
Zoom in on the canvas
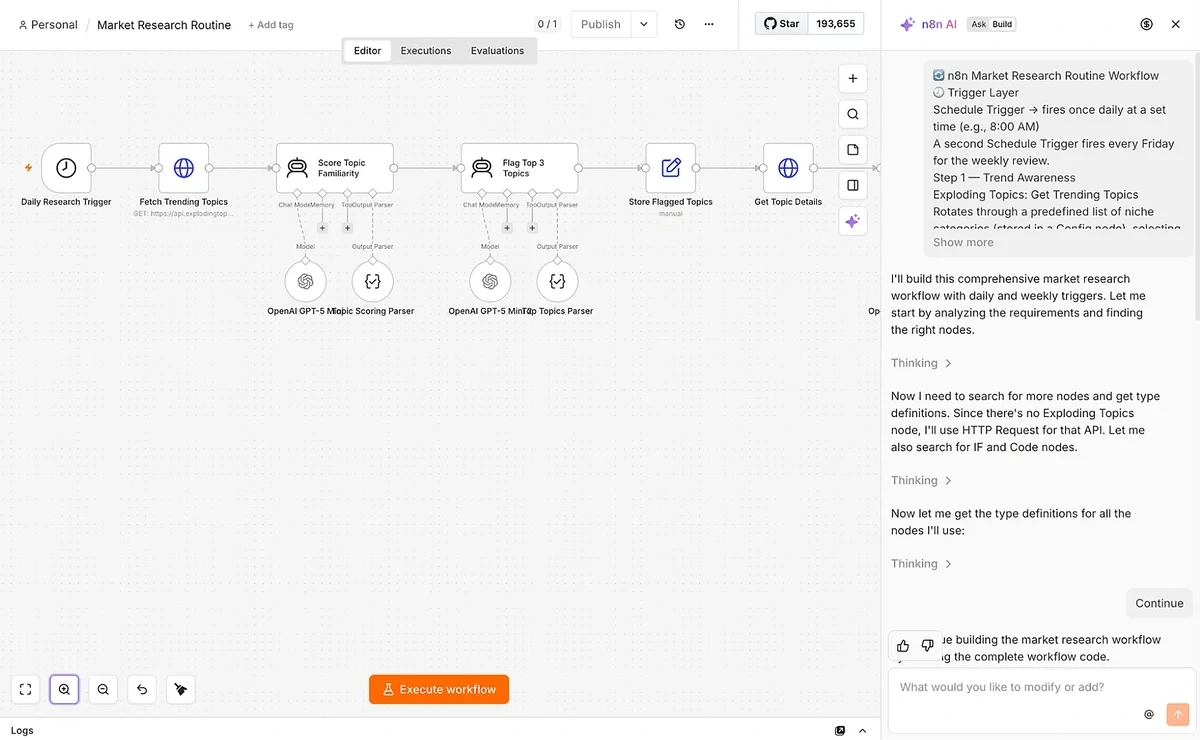pos(64,689)
